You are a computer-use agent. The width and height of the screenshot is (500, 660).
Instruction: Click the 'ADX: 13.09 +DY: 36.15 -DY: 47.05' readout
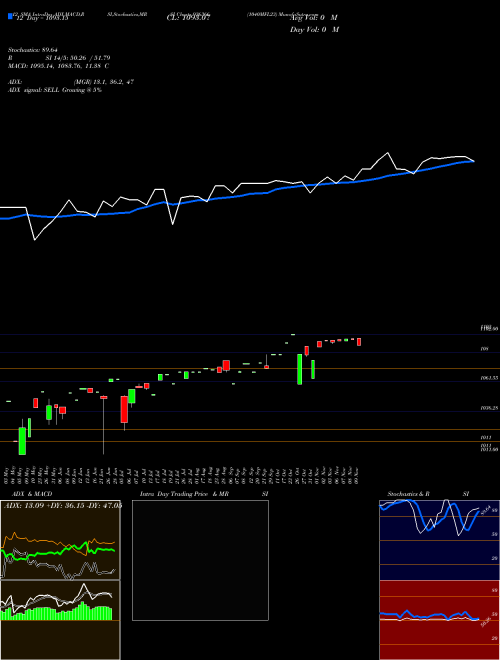tap(63, 505)
